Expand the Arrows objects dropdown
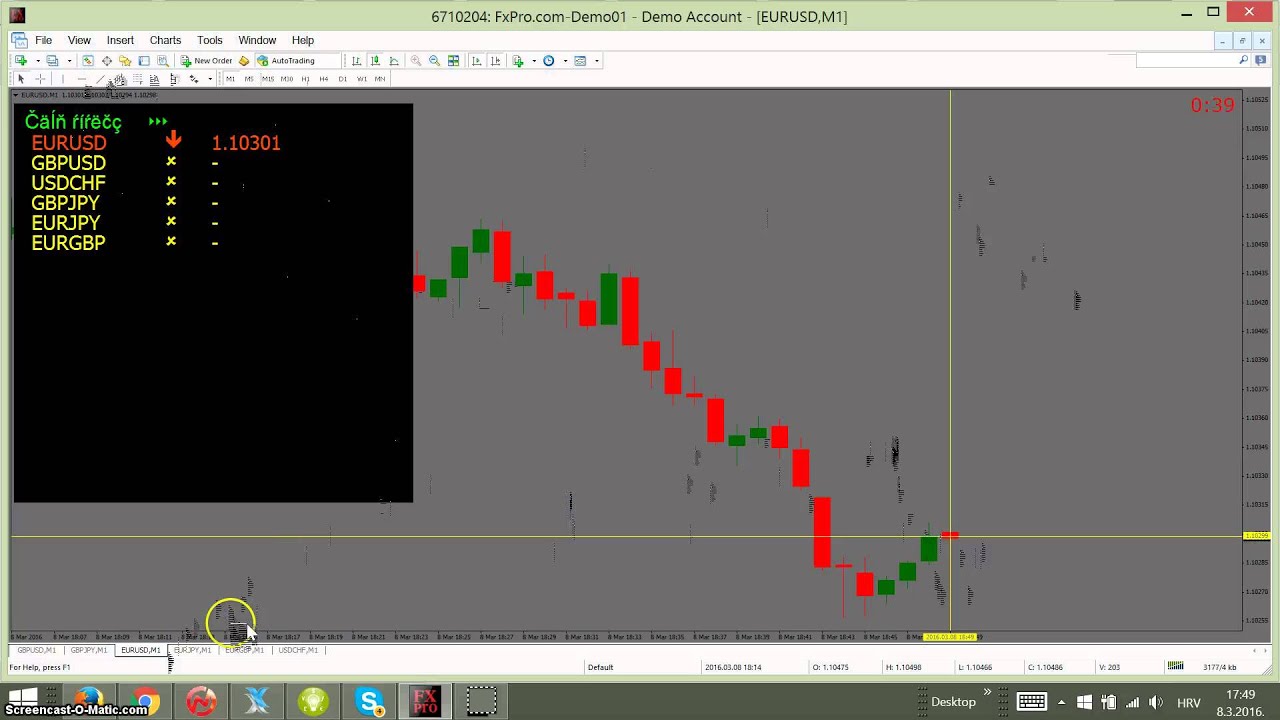 point(210,79)
